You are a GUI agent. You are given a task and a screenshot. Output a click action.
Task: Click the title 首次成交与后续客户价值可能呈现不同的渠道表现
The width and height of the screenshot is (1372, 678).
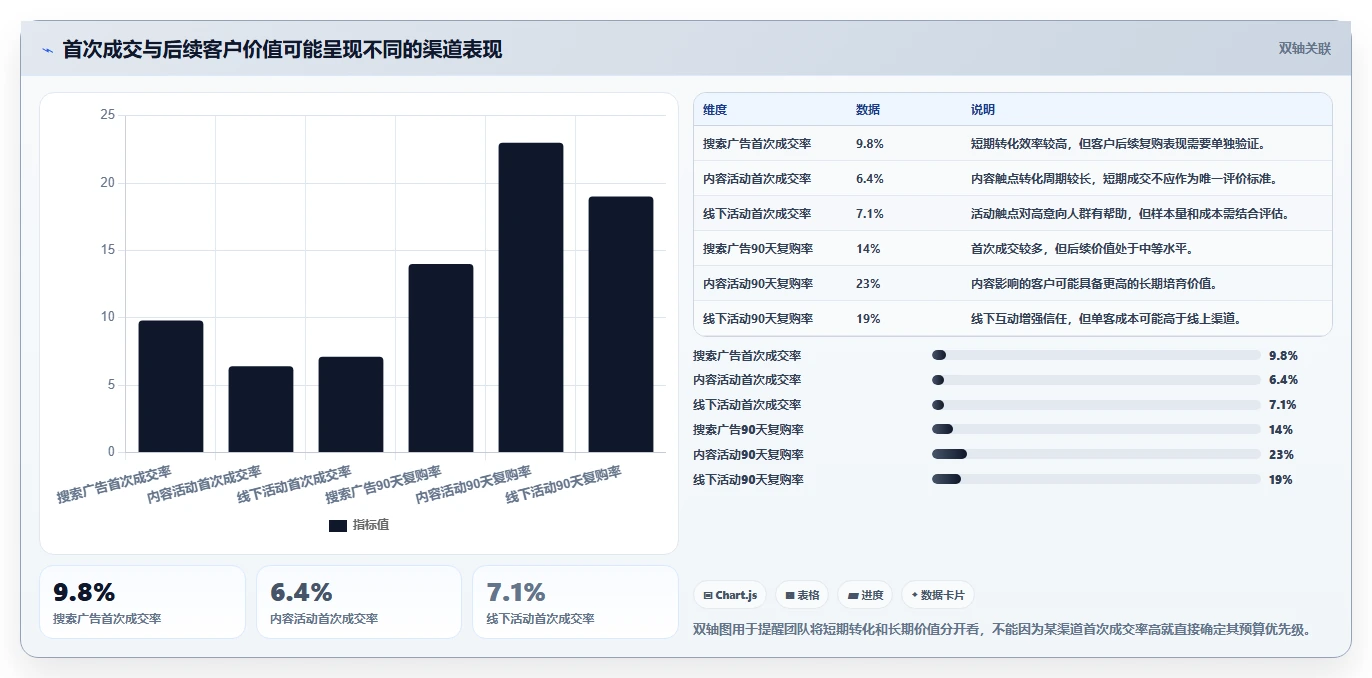(x=282, y=50)
